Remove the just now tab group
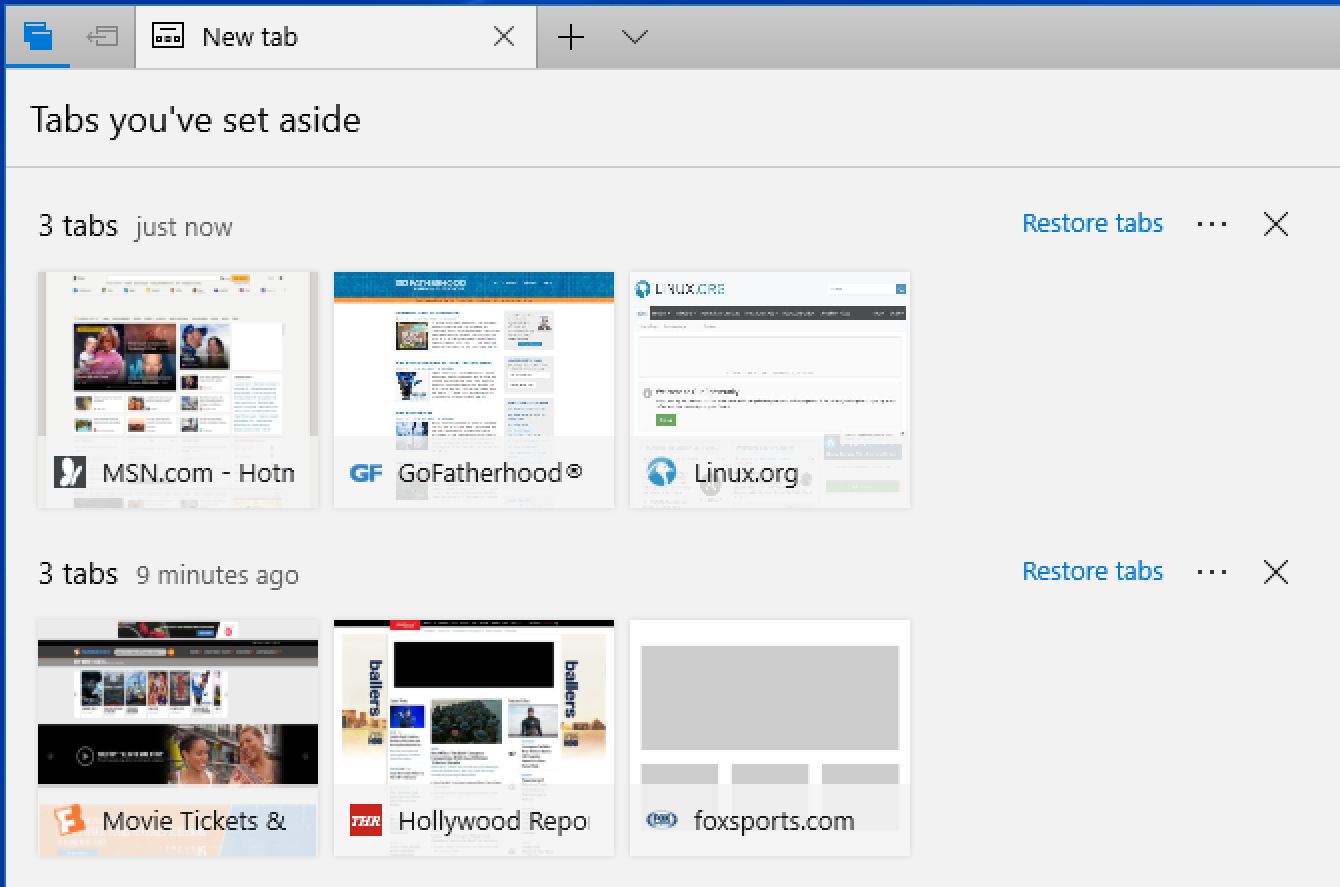The image size is (1340, 887). [x=1275, y=224]
